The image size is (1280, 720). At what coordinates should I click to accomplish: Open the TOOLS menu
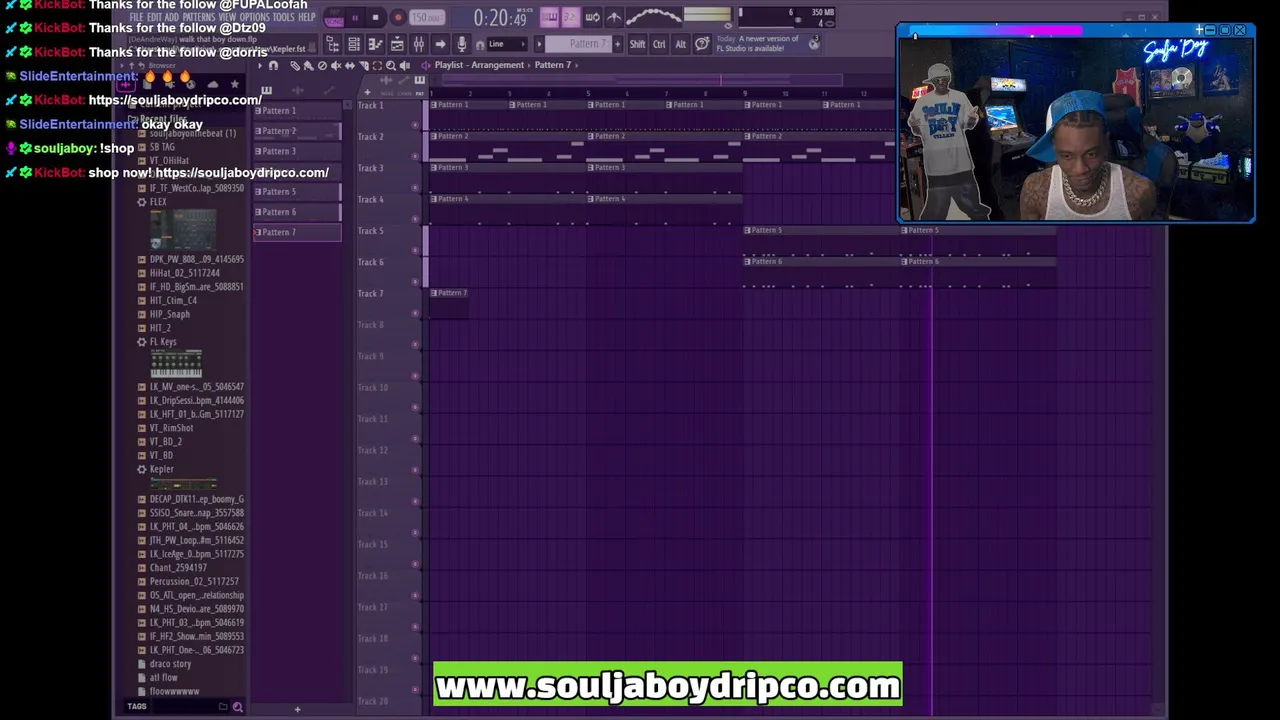click(284, 17)
